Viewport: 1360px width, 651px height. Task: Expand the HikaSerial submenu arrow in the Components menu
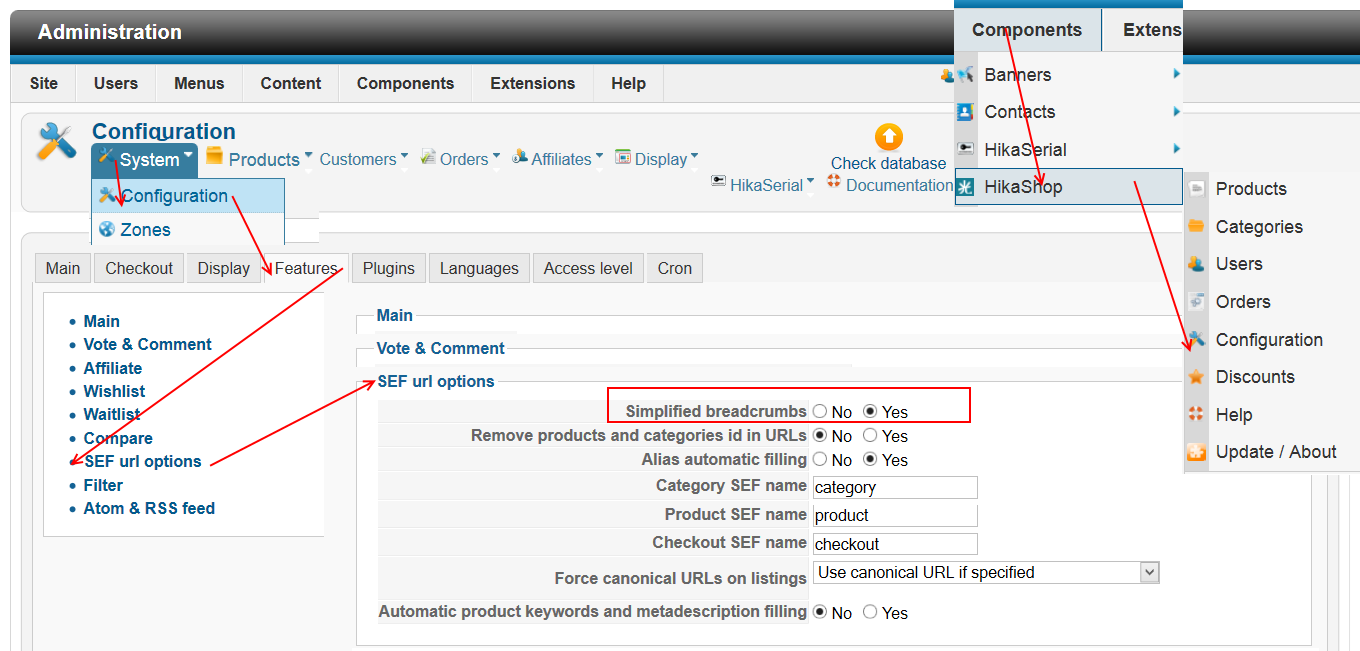tap(1176, 149)
